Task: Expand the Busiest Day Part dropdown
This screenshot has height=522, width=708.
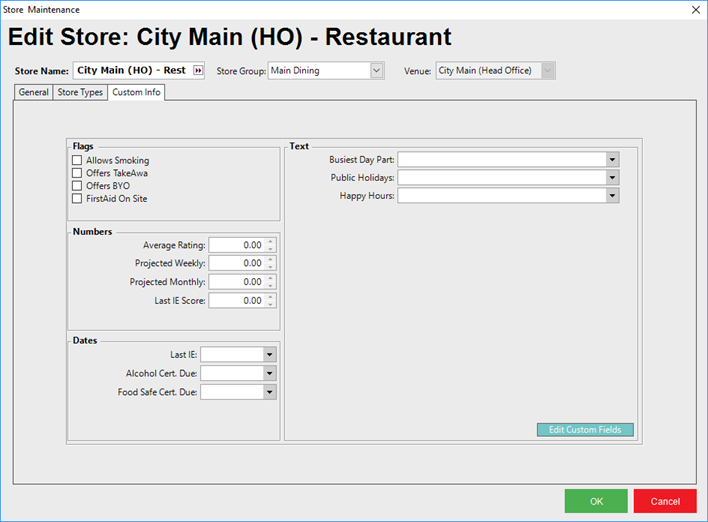Action: pyautogui.click(x=611, y=159)
